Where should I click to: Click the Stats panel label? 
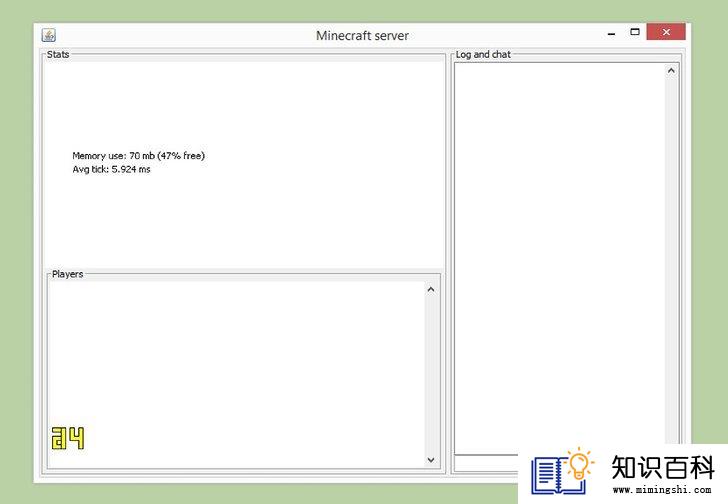click(58, 54)
